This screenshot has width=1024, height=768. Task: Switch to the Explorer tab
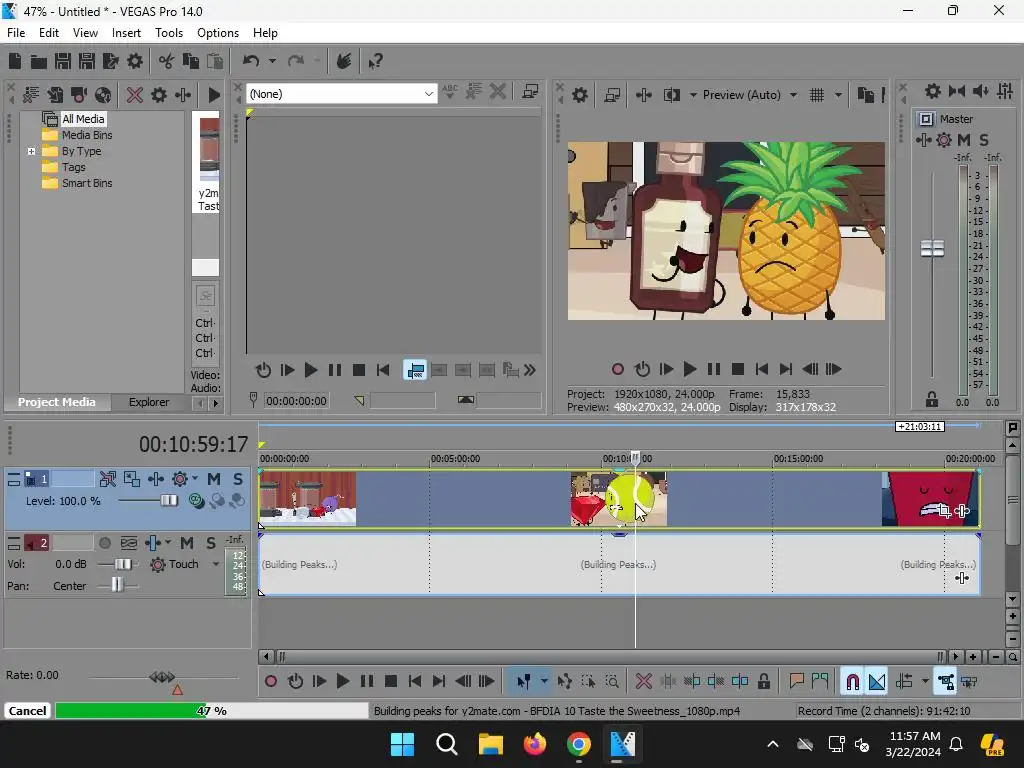click(149, 402)
